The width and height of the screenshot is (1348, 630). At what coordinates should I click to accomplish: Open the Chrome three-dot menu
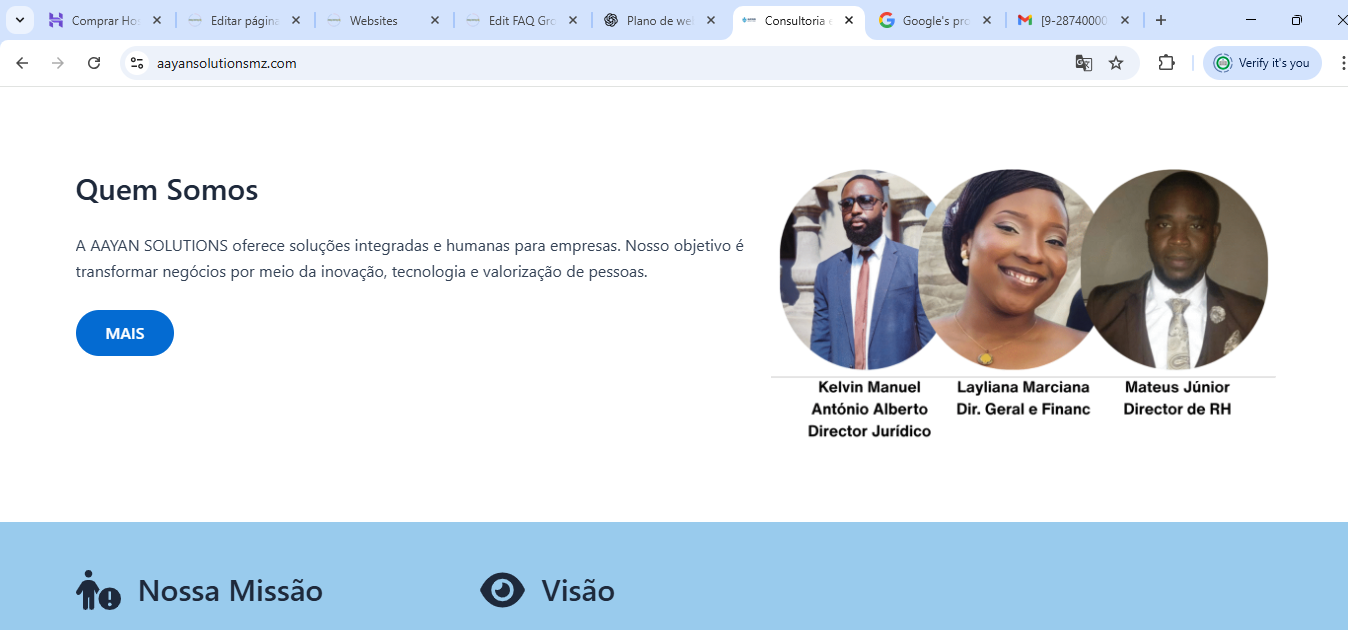(x=1342, y=63)
